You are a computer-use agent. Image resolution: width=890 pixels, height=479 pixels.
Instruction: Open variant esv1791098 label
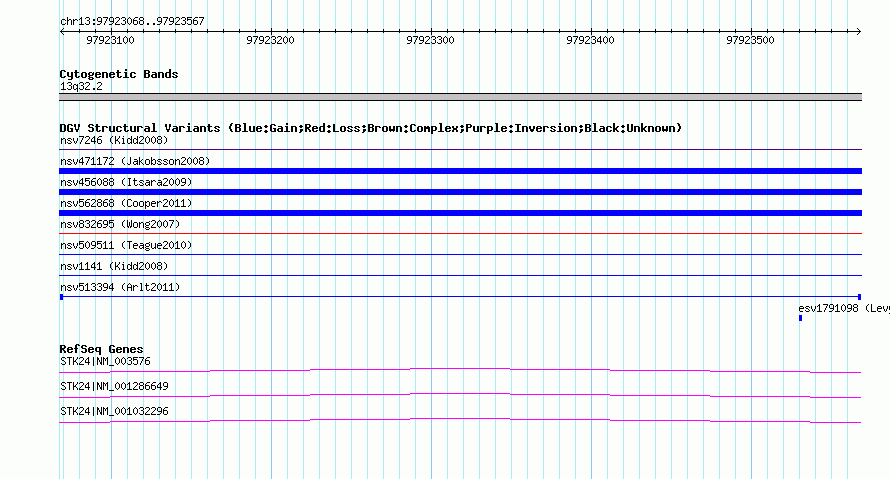843,308
